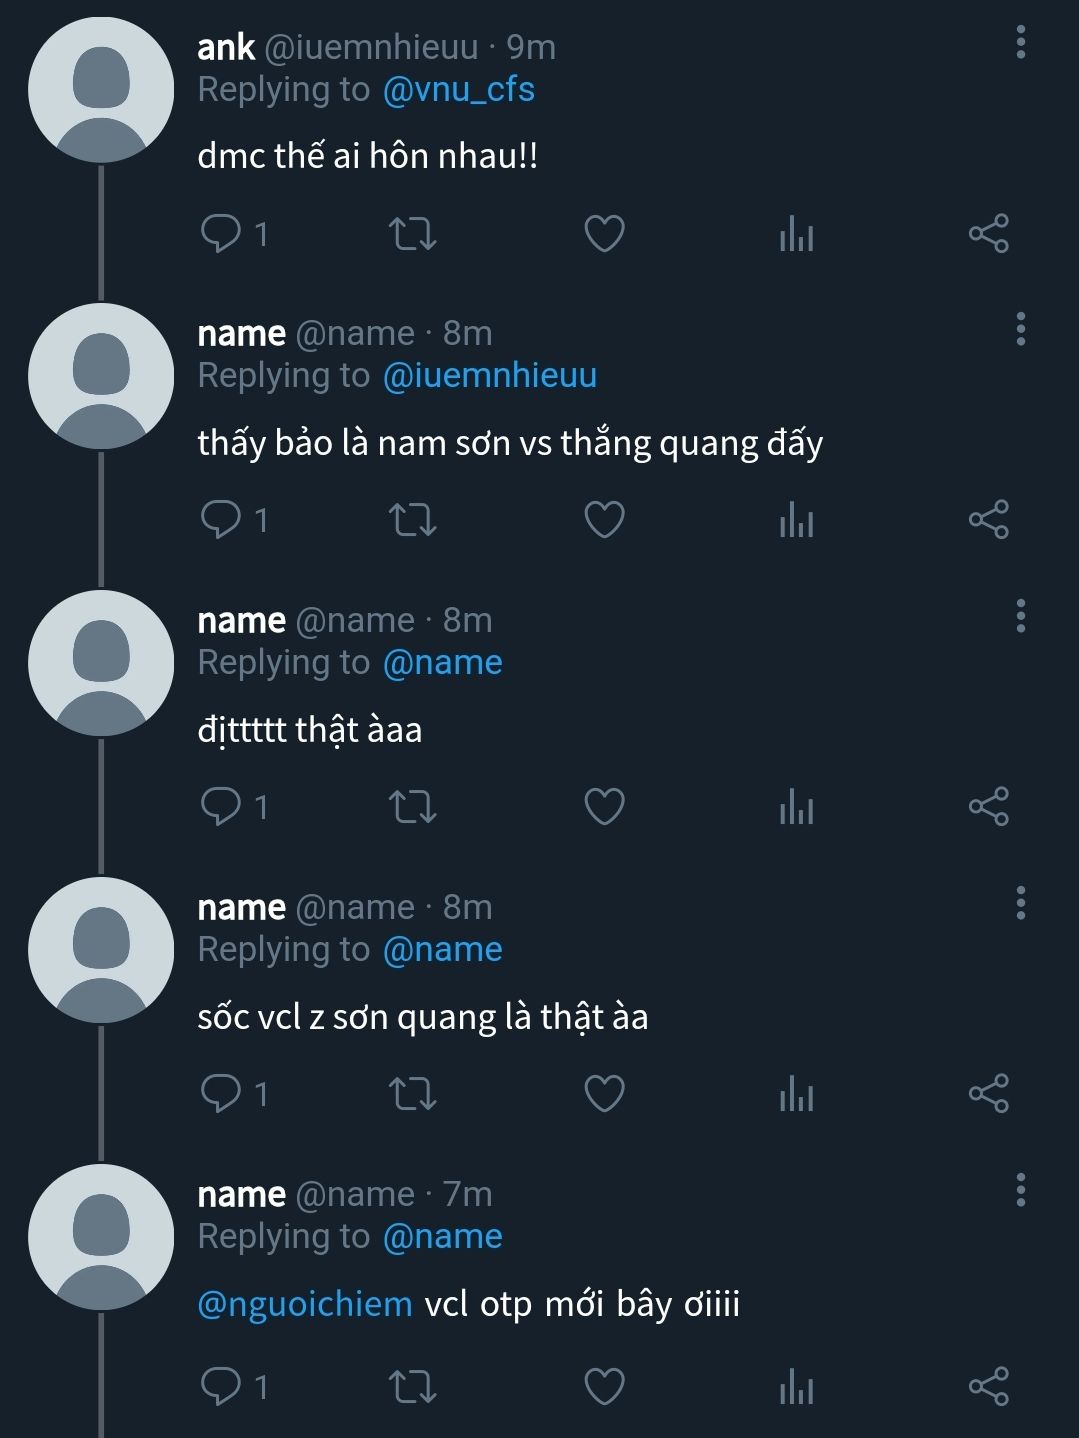Open ank's profile avatar

point(101,90)
